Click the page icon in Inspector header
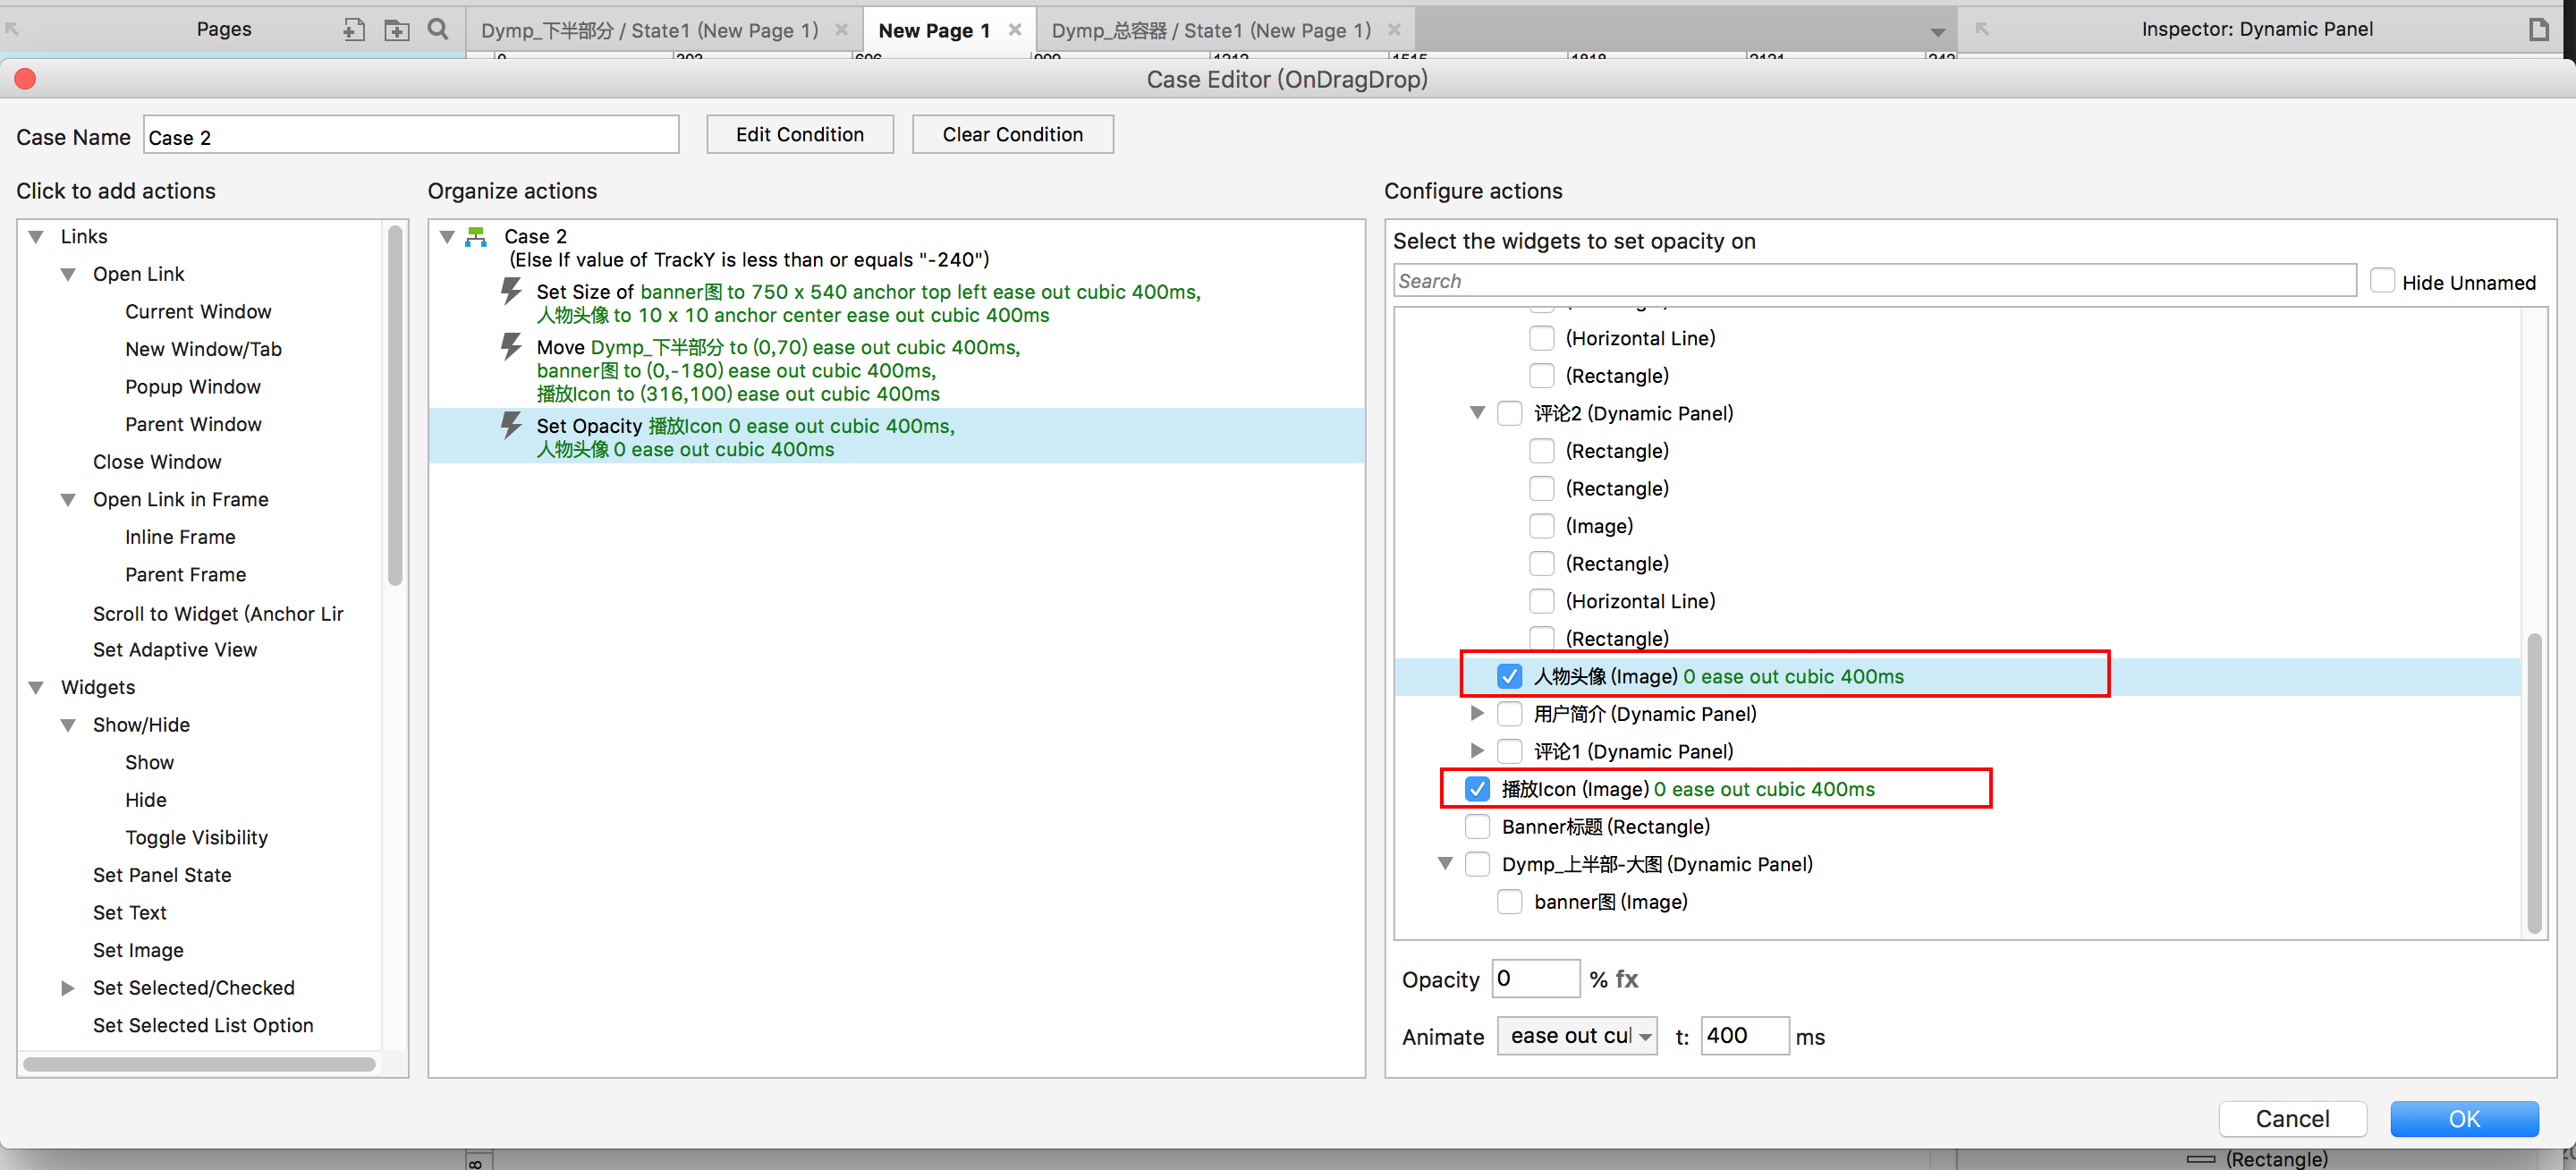The width and height of the screenshot is (2576, 1170). pyautogui.click(x=2538, y=29)
